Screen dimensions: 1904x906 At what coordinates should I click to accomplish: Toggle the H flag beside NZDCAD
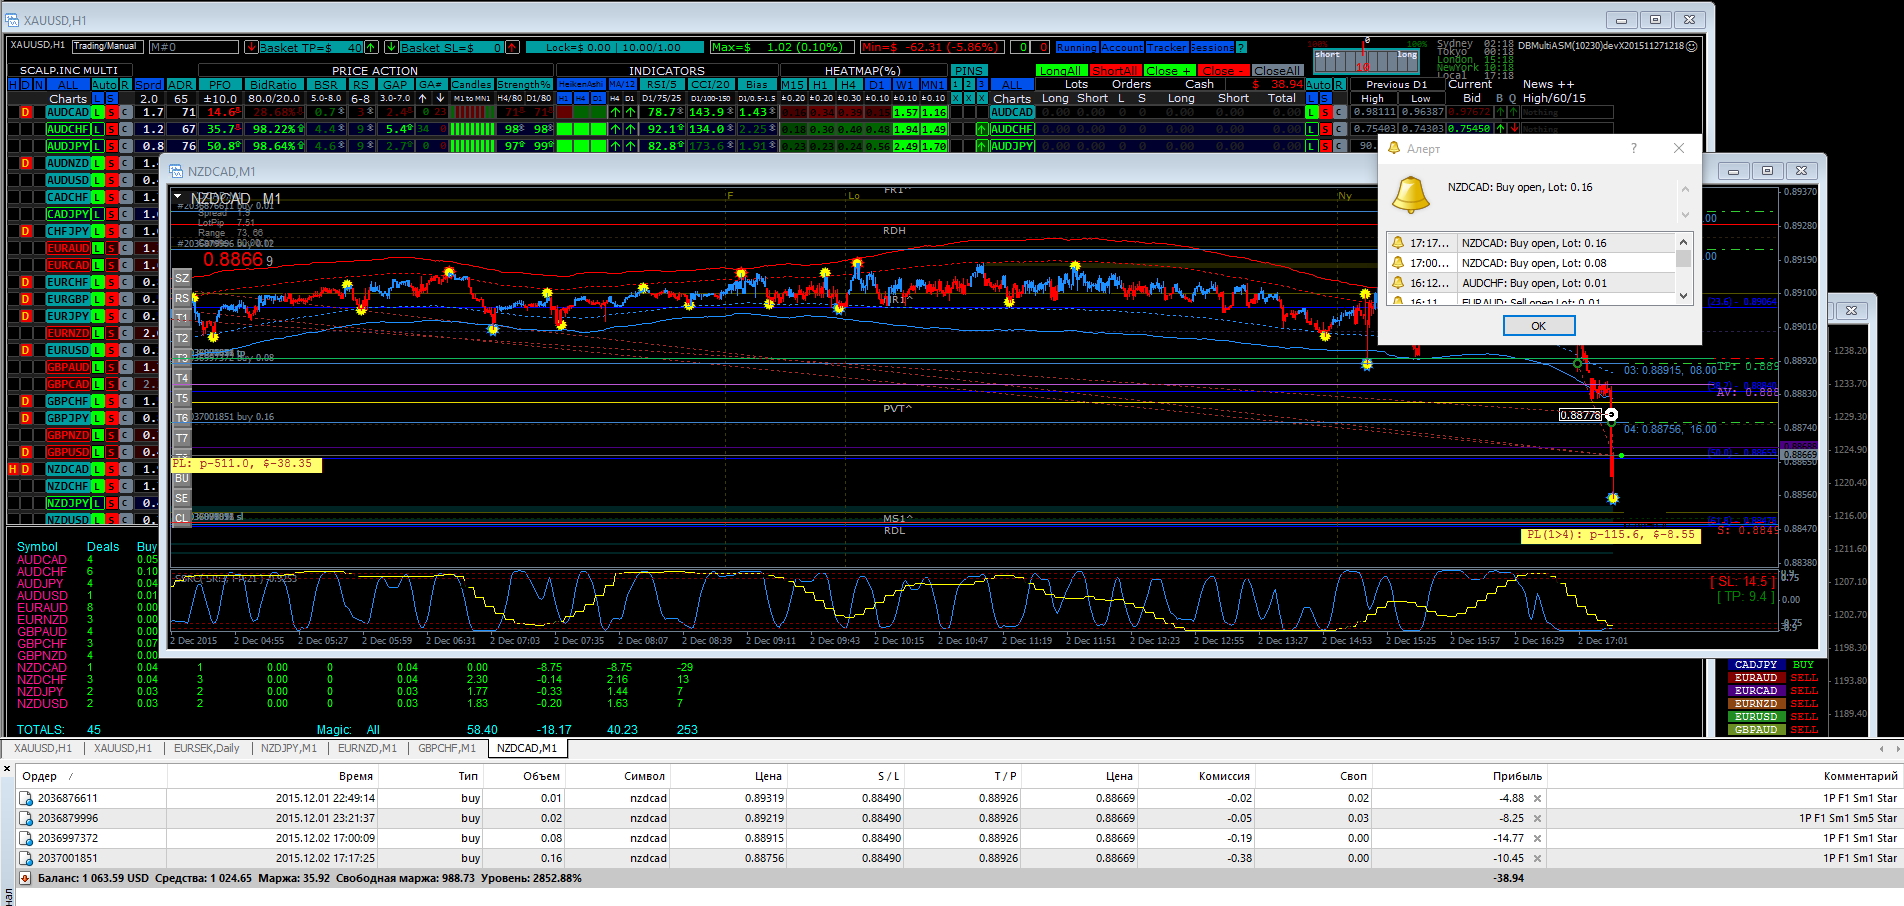pyautogui.click(x=13, y=469)
